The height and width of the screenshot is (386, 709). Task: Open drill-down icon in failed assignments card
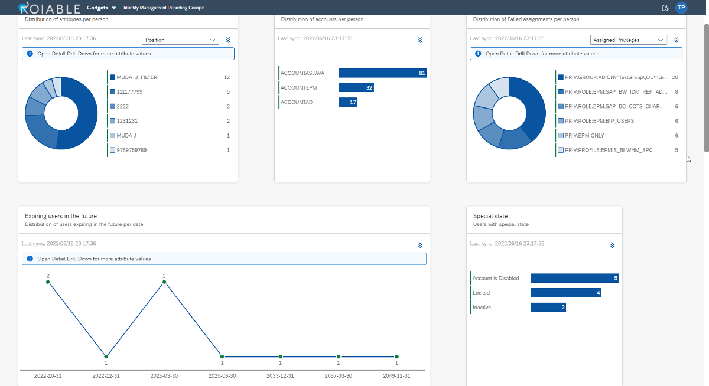click(676, 40)
